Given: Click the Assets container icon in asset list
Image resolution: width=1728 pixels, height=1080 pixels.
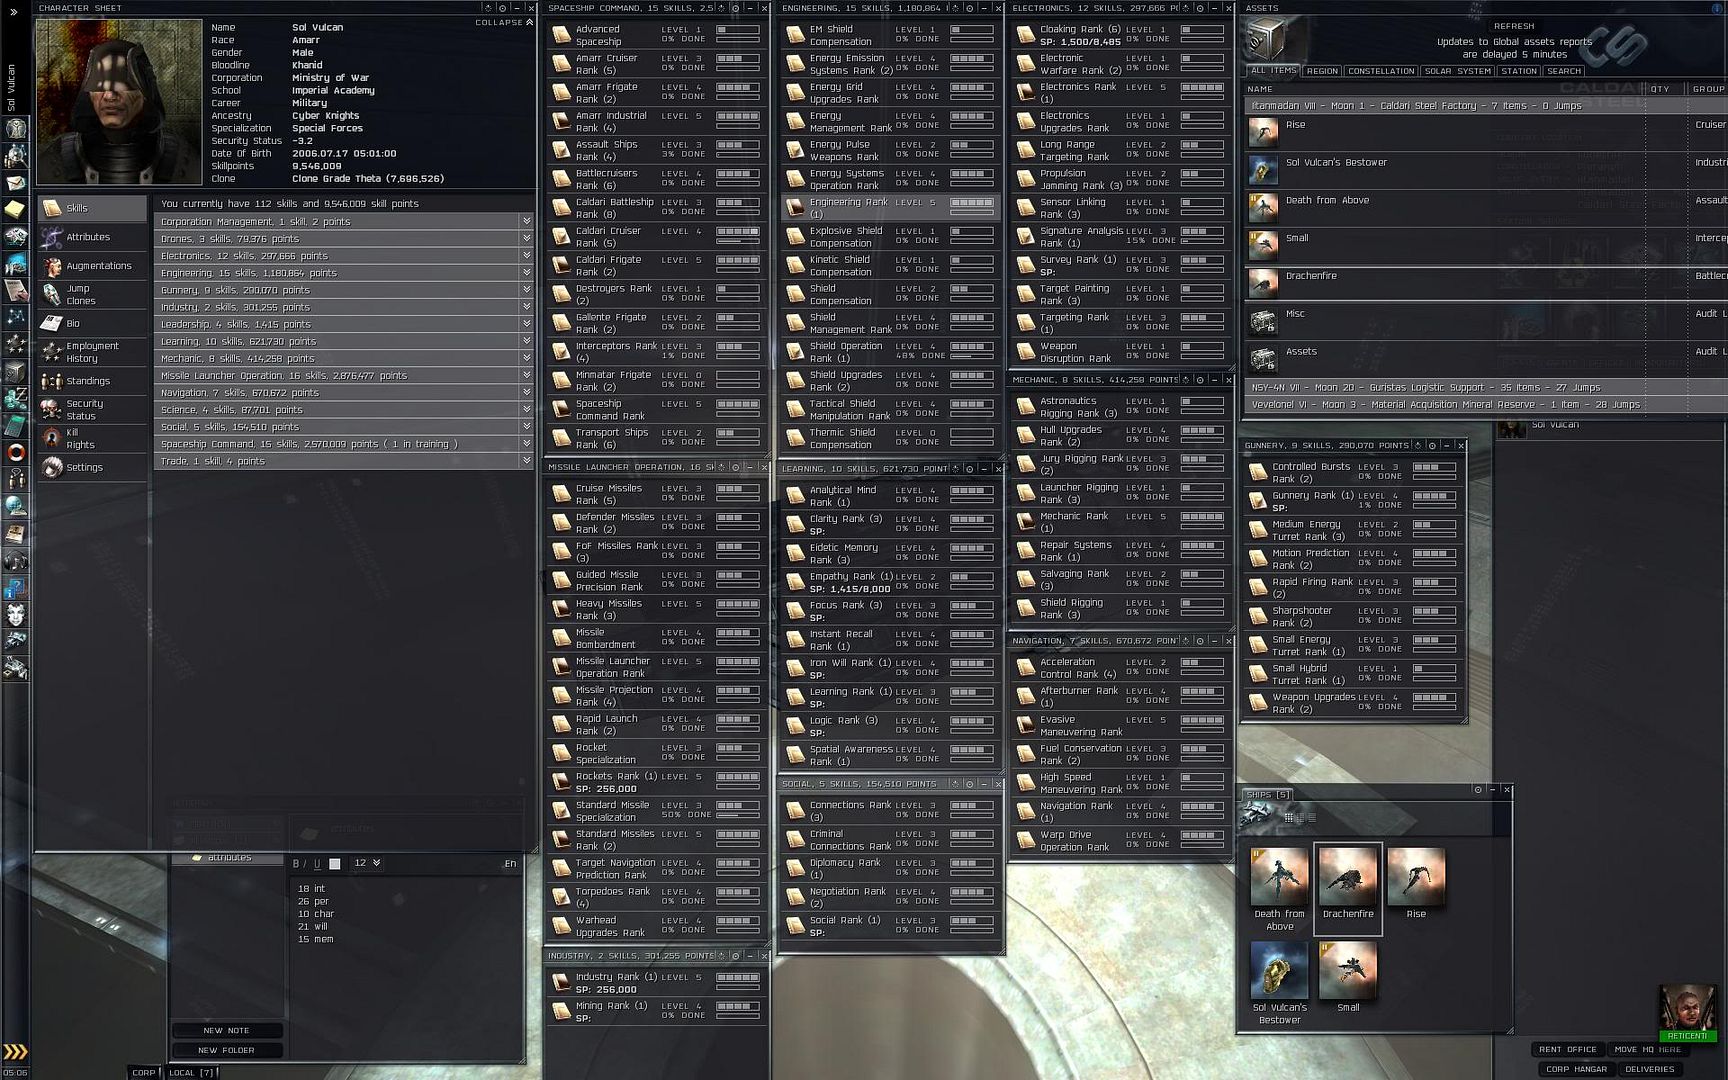Looking at the screenshot, I should click(1263, 358).
